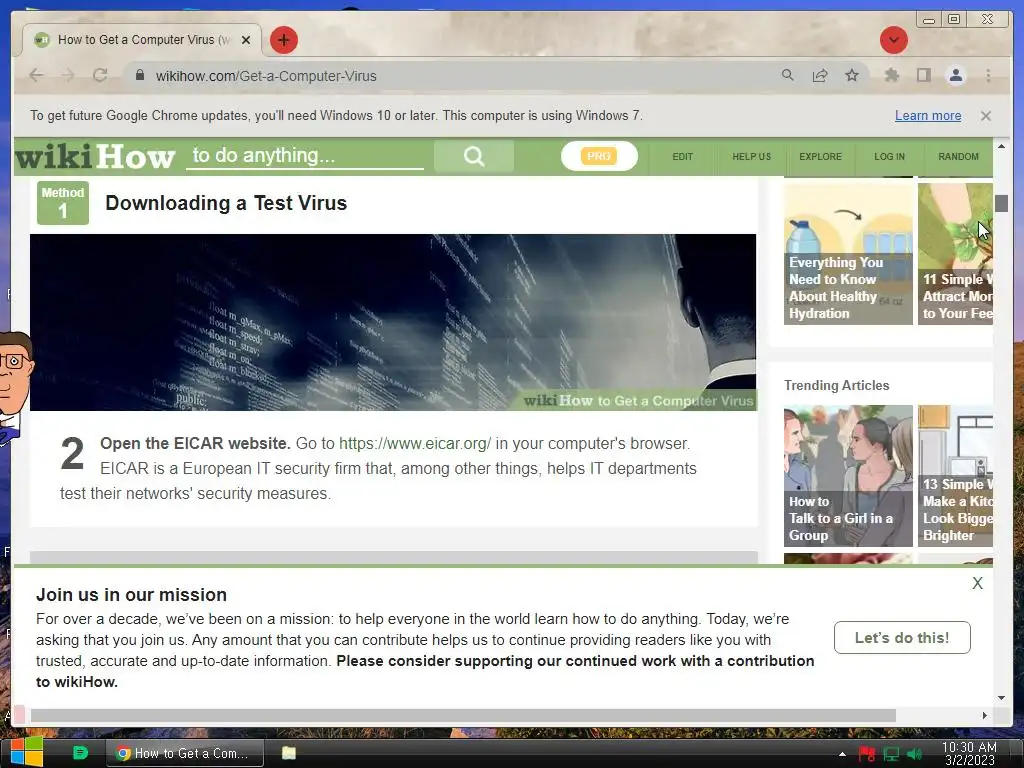Image resolution: width=1024 pixels, height=768 pixels.
Task: Open the Chrome extensions puzzle icon
Action: click(891, 76)
